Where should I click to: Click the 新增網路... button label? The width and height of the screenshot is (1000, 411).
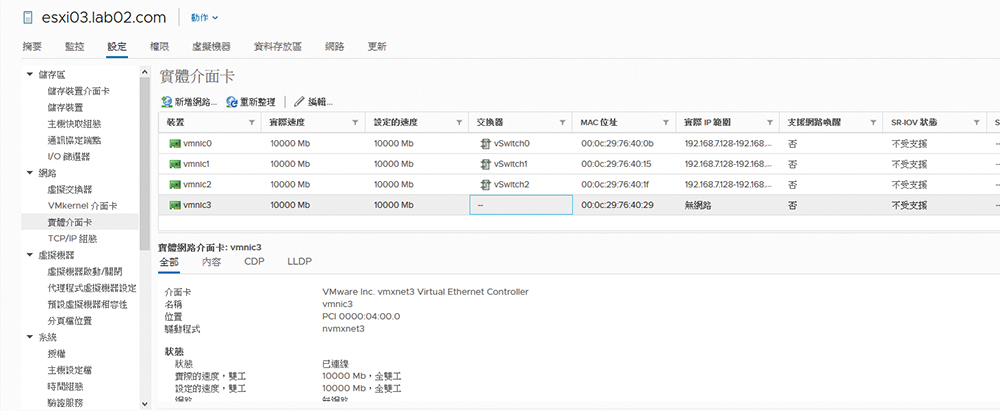(x=196, y=102)
